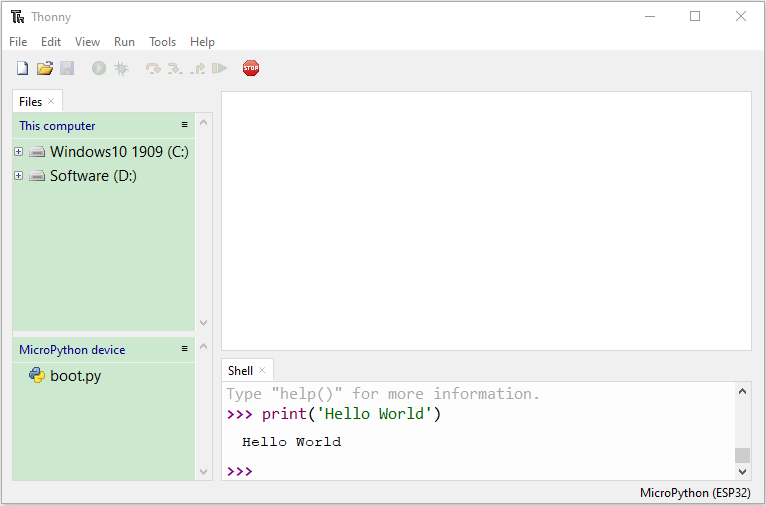Click the New file icon in toolbar

pos(22,68)
